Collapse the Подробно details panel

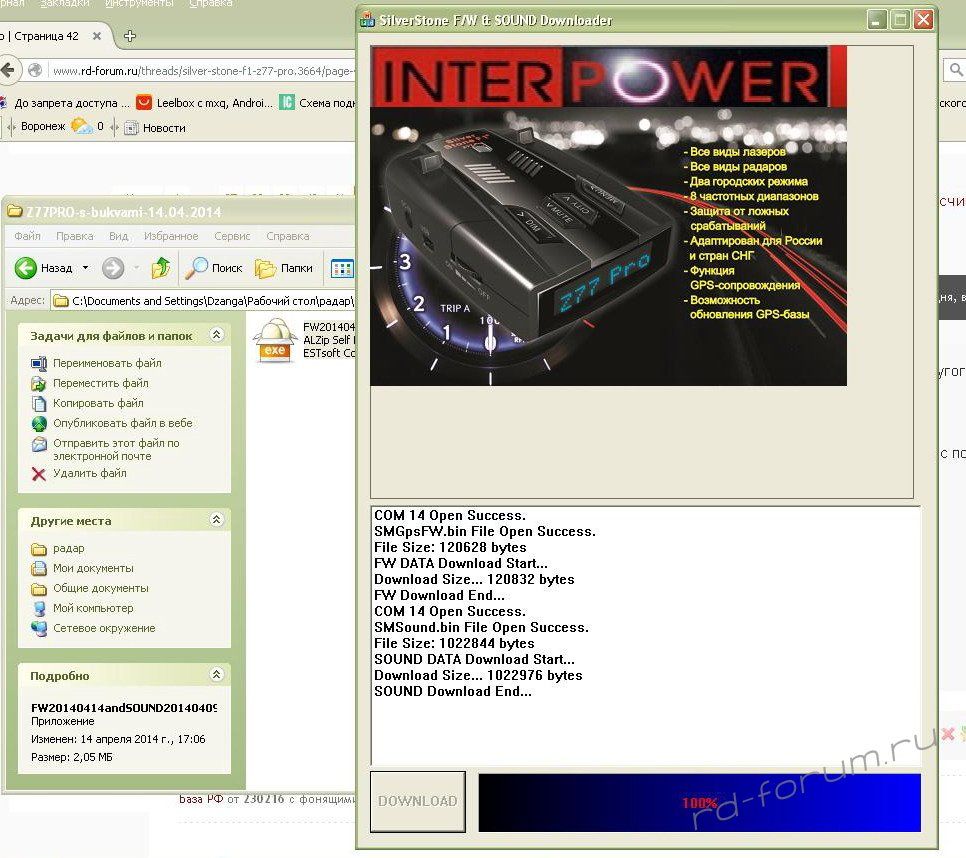216,675
